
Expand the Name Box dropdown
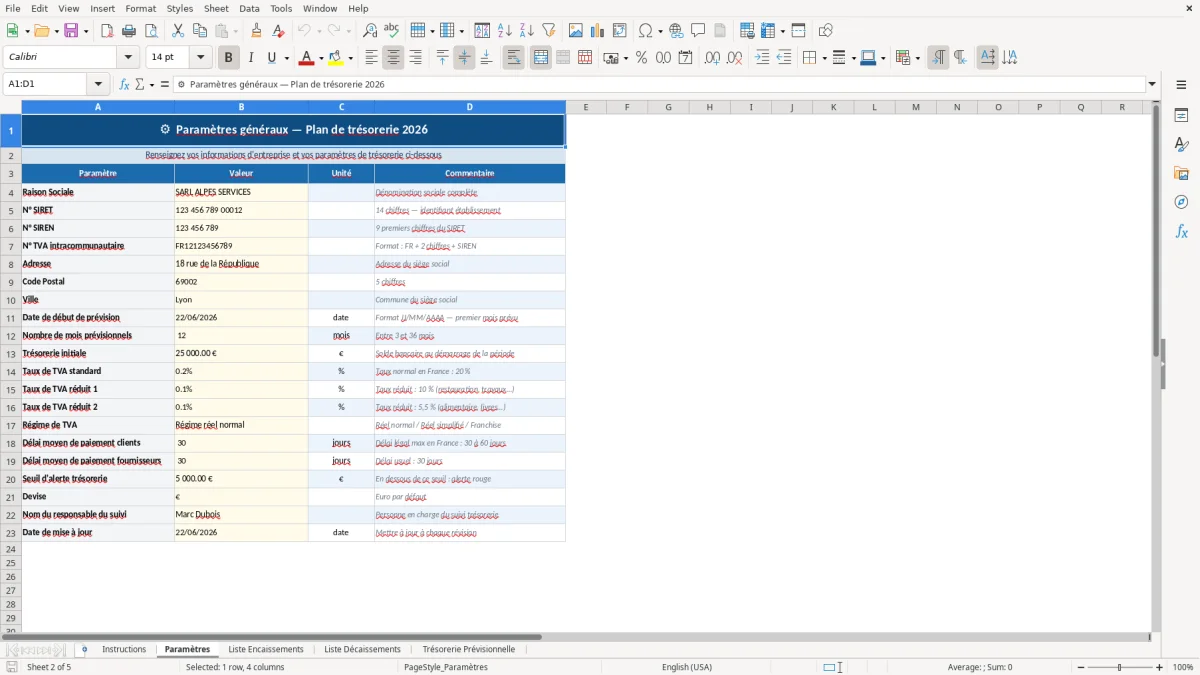point(98,84)
